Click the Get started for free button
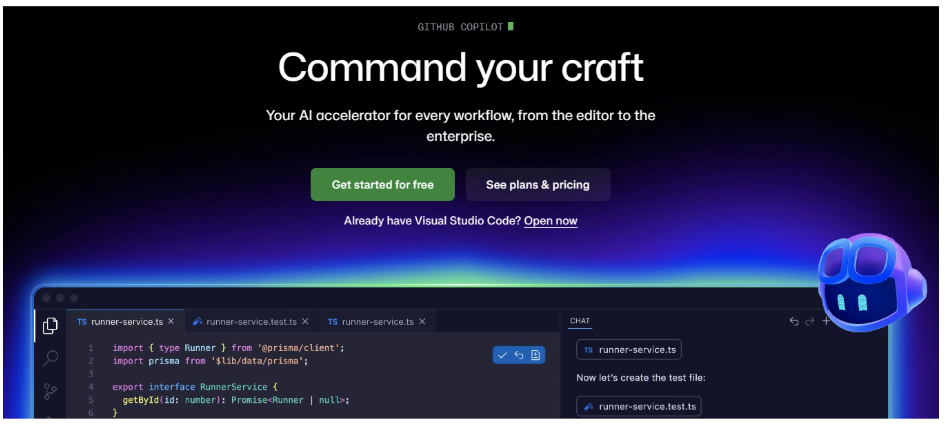Image resolution: width=948 pixels, height=426 pixels. (382, 185)
